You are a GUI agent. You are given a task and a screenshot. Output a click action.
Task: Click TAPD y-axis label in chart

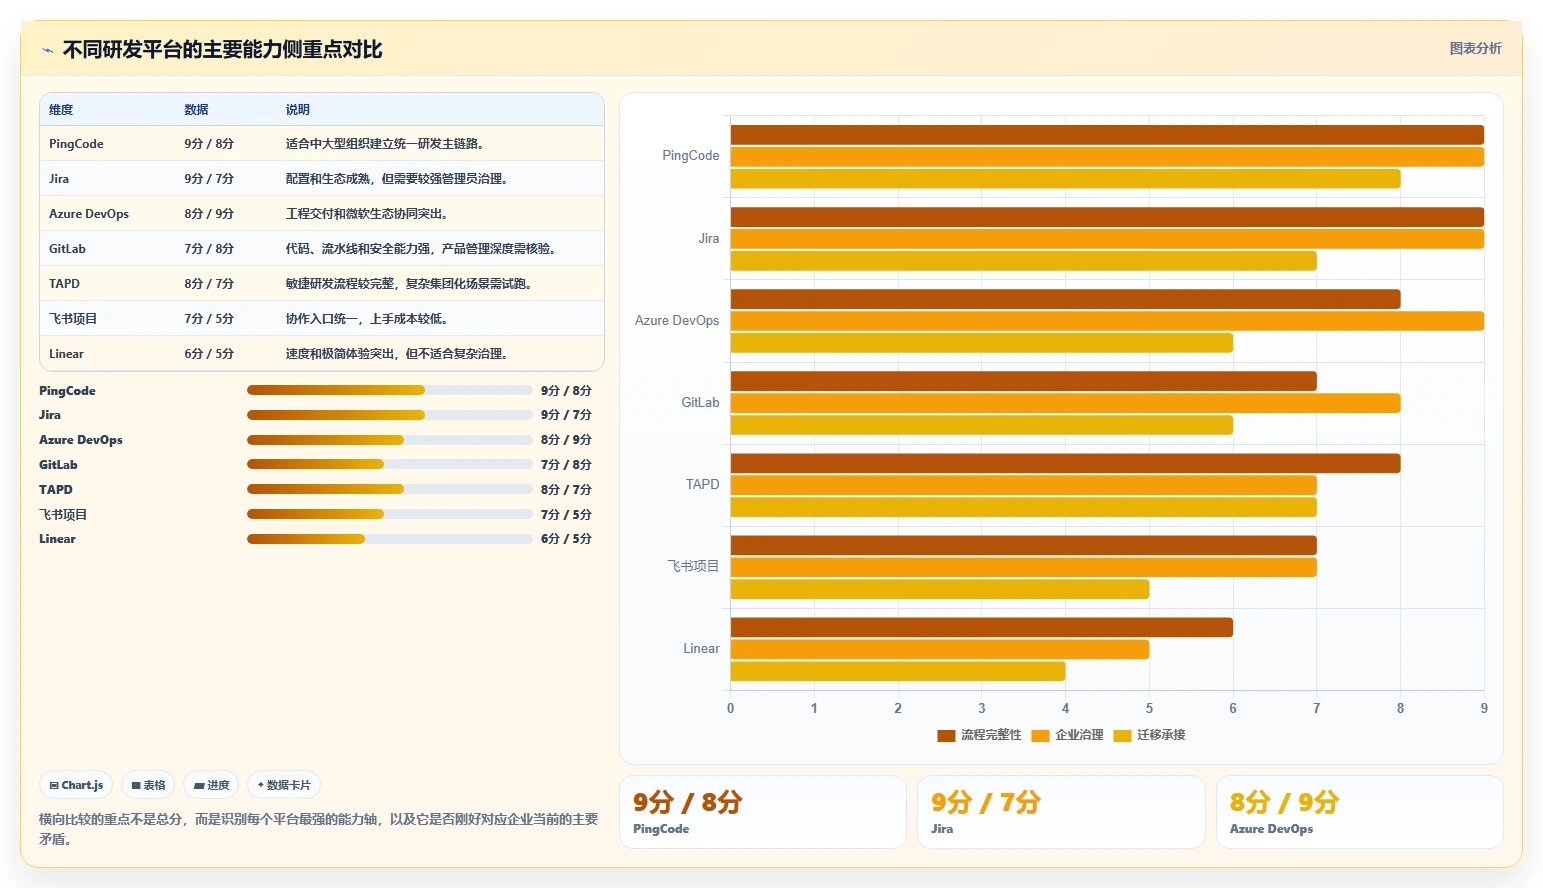(x=702, y=485)
